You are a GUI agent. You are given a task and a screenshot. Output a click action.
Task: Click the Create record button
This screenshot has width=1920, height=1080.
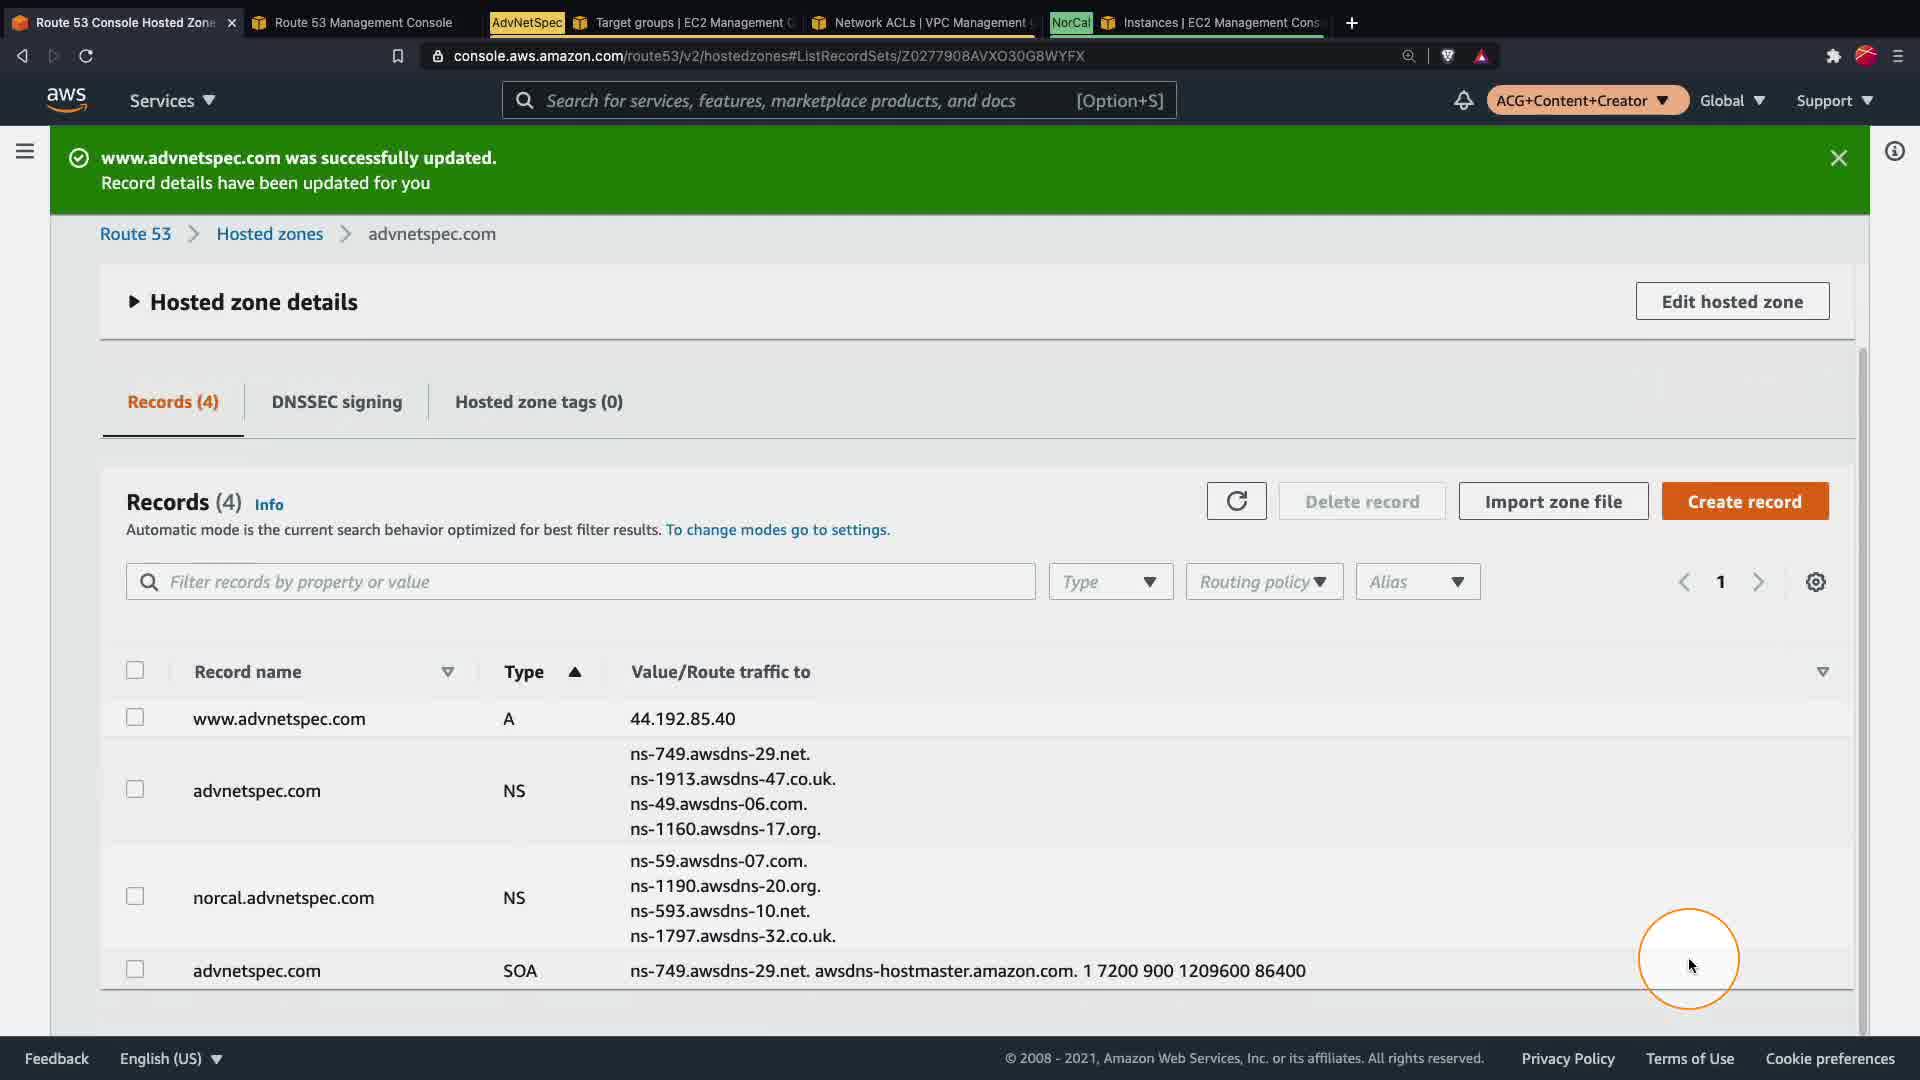pyautogui.click(x=1744, y=501)
